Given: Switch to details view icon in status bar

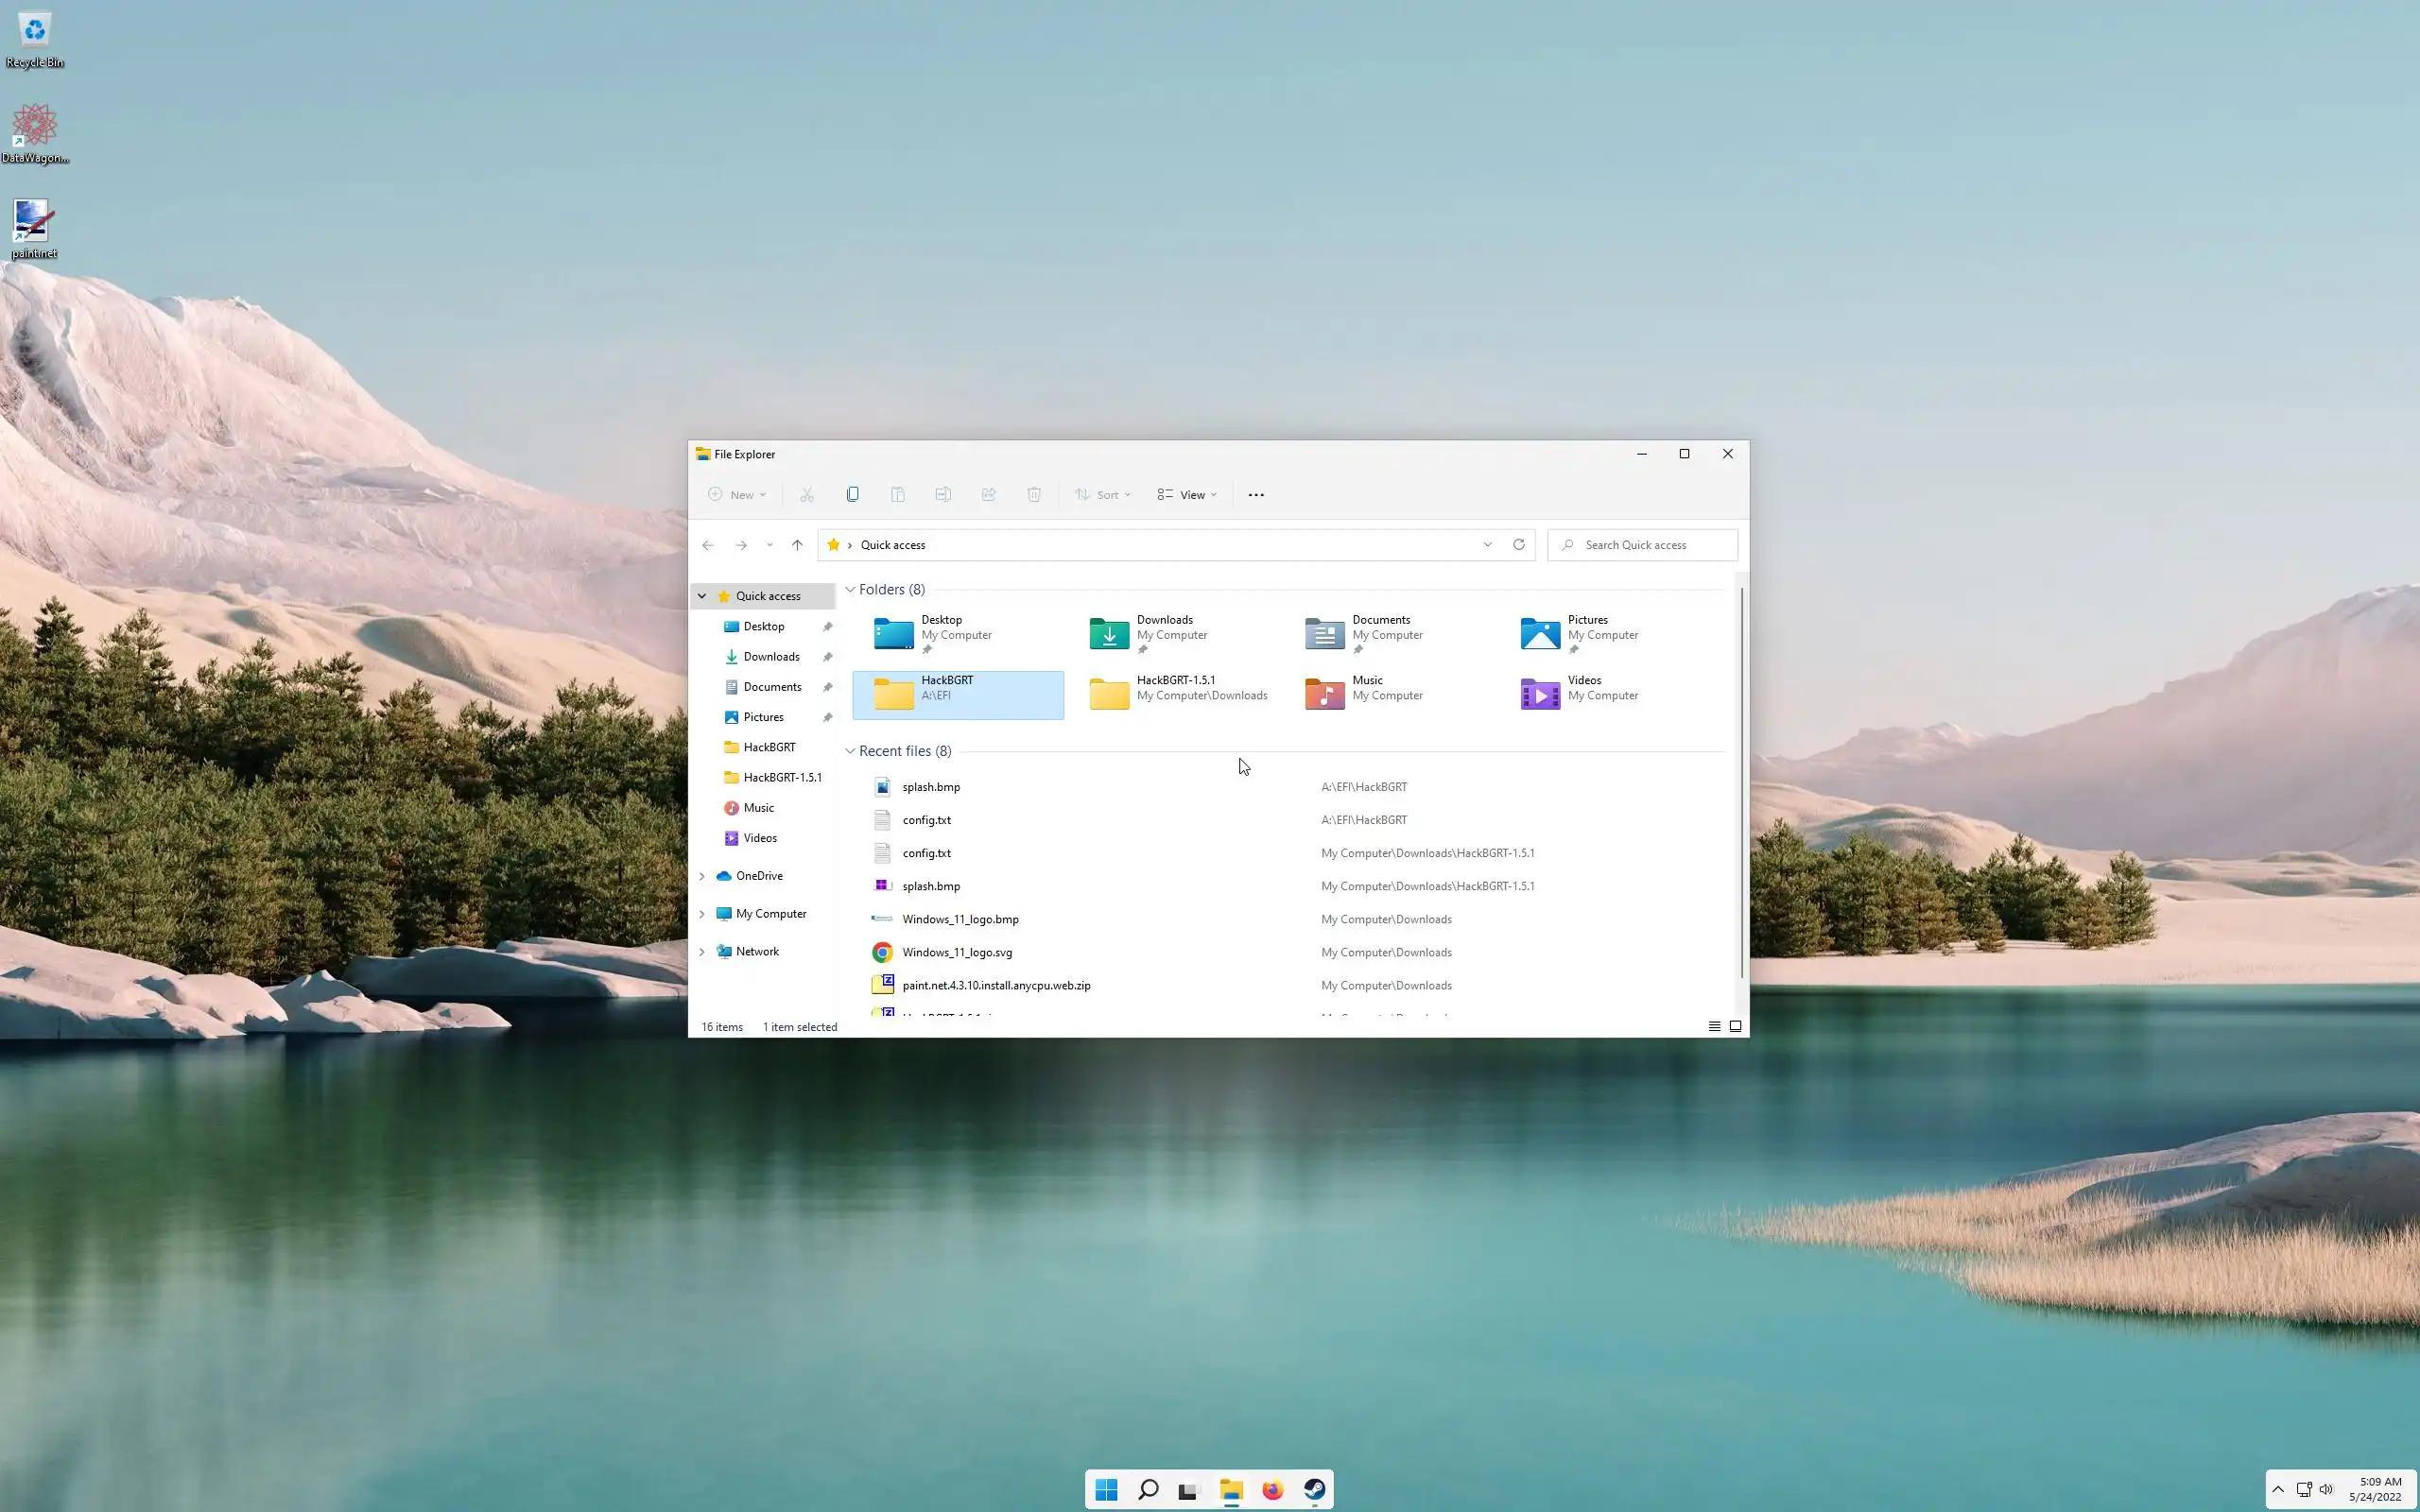Looking at the screenshot, I should click(x=1714, y=1026).
